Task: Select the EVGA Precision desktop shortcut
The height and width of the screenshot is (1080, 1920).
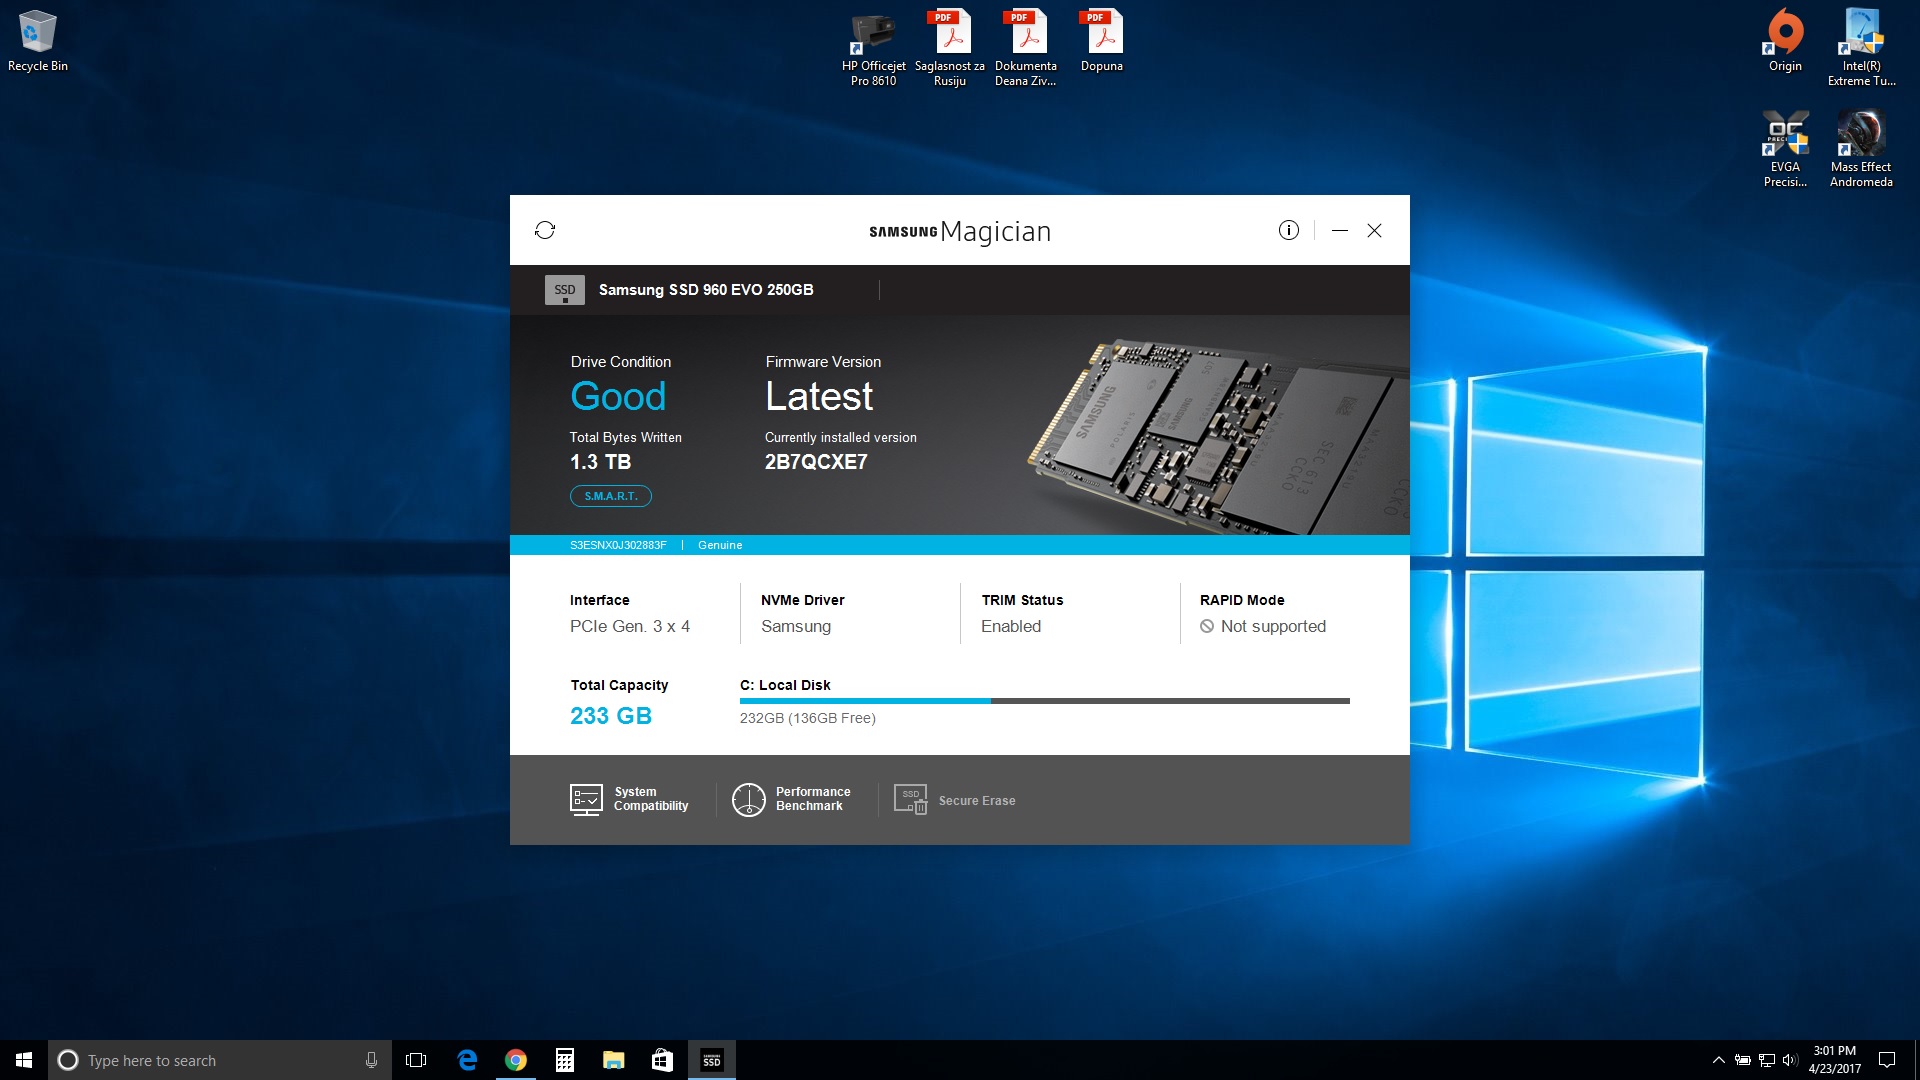Action: click(x=1785, y=149)
